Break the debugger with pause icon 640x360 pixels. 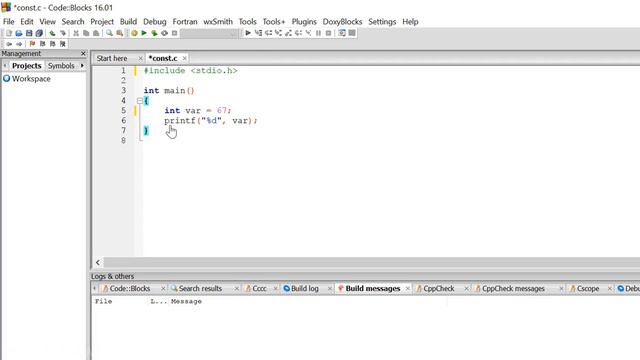[318, 33]
